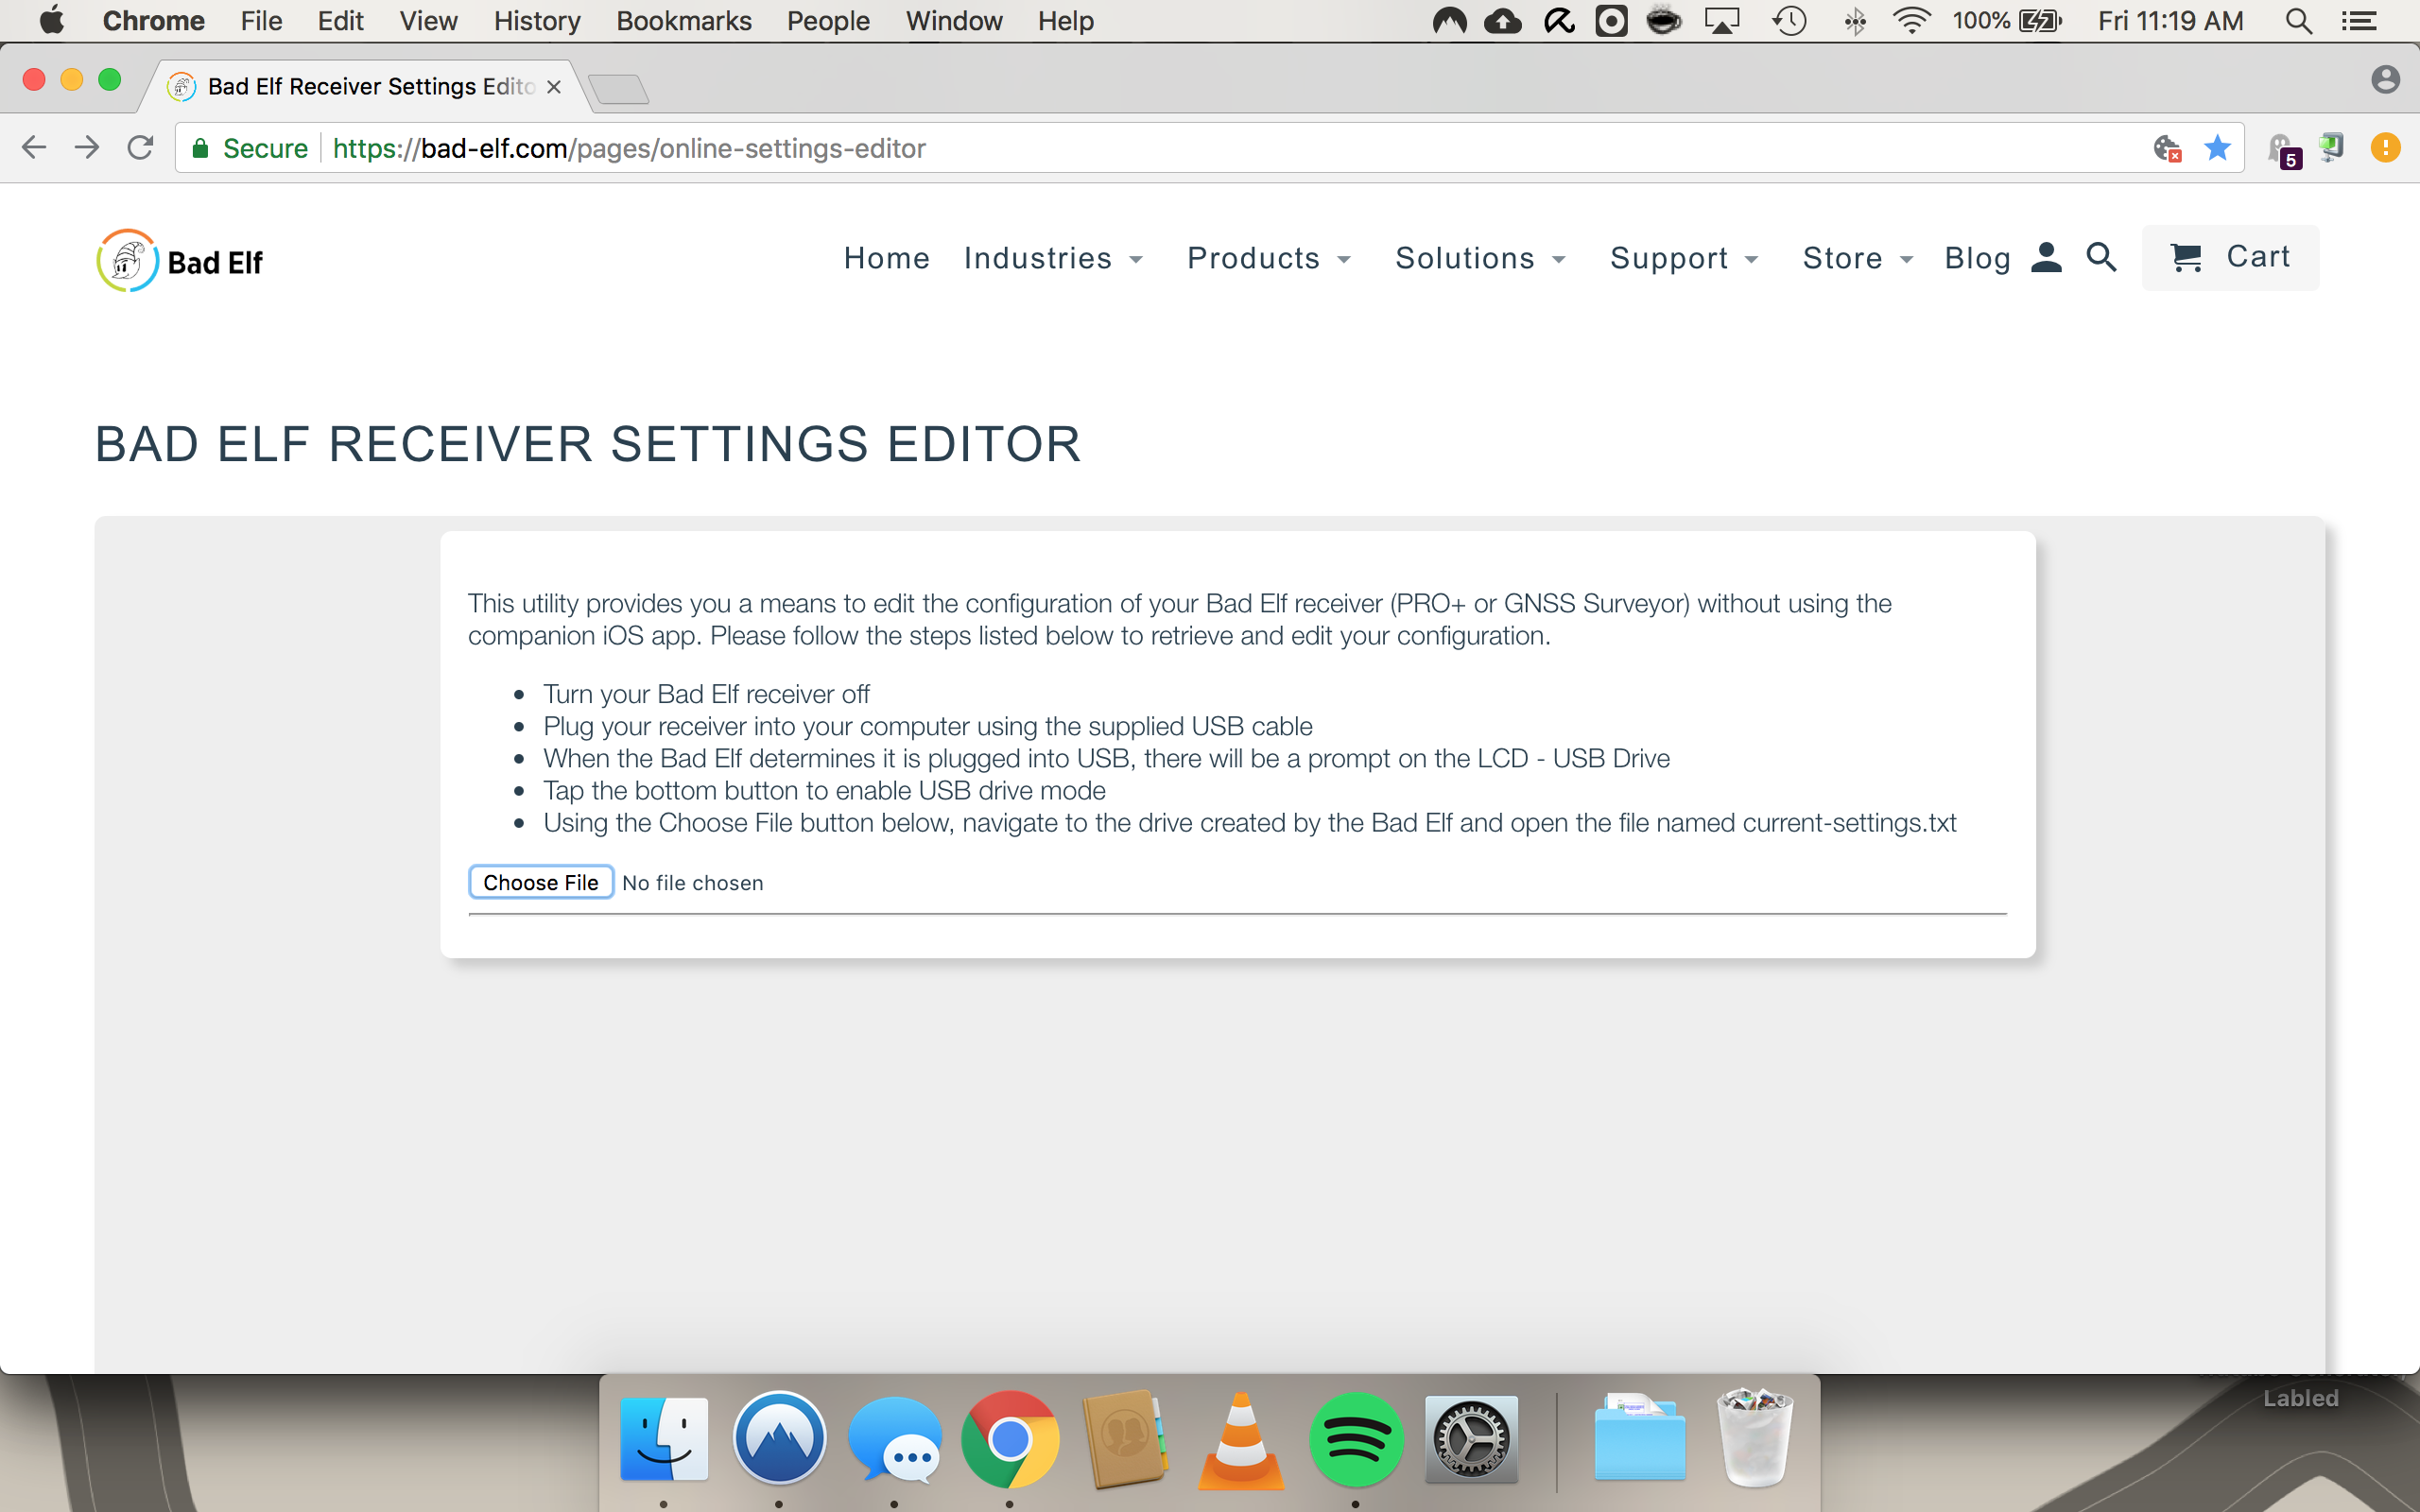
Task: Bookmark page with the star icon
Action: coord(2216,148)
